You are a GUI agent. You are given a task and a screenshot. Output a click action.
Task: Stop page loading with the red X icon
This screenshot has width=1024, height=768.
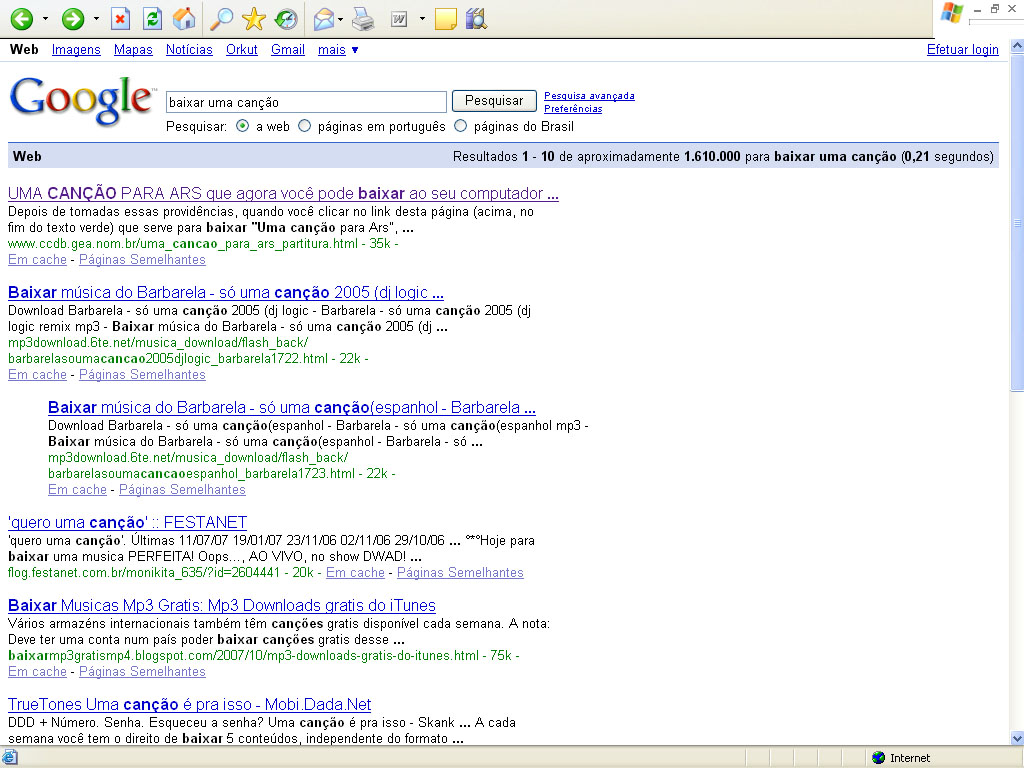120,18
